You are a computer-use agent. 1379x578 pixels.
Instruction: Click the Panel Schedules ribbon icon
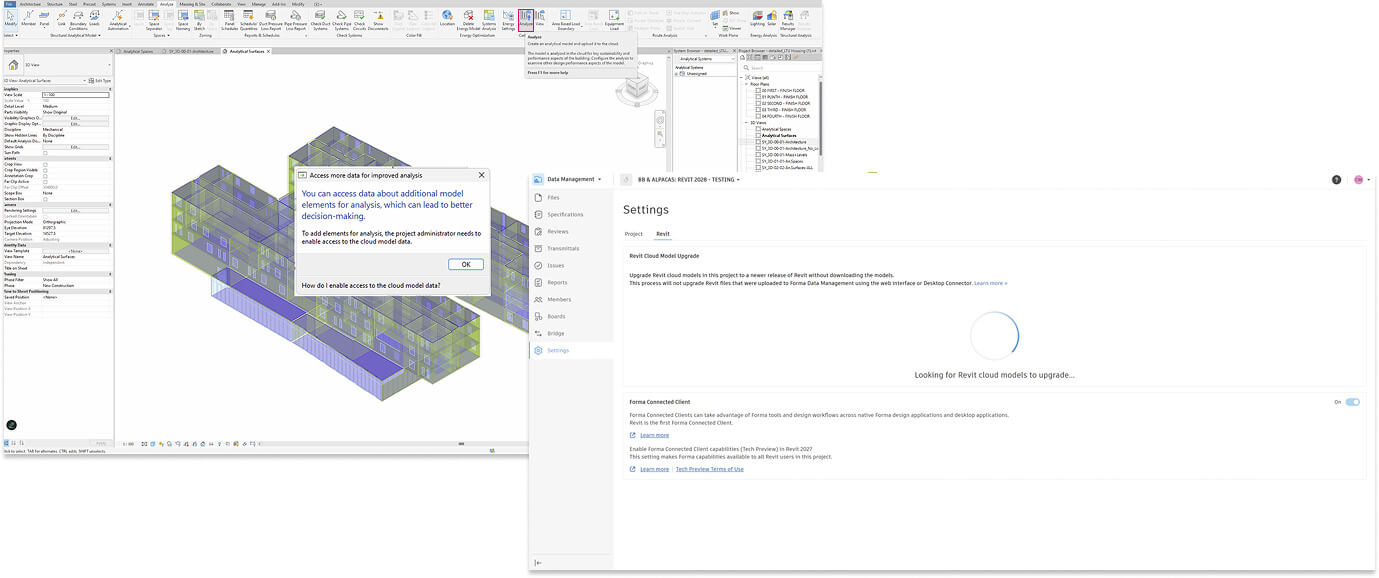pyautogui.click(x=229, y=20)
